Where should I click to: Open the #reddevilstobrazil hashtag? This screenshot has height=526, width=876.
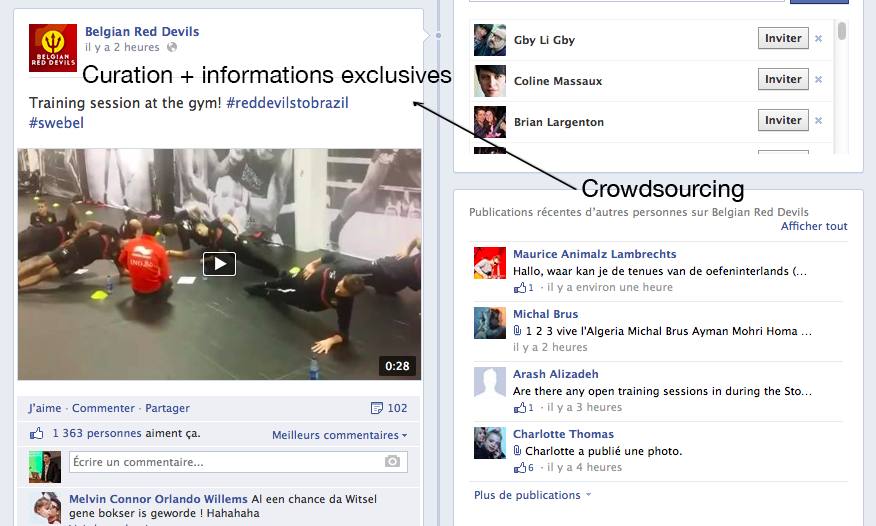click(287, 103)
